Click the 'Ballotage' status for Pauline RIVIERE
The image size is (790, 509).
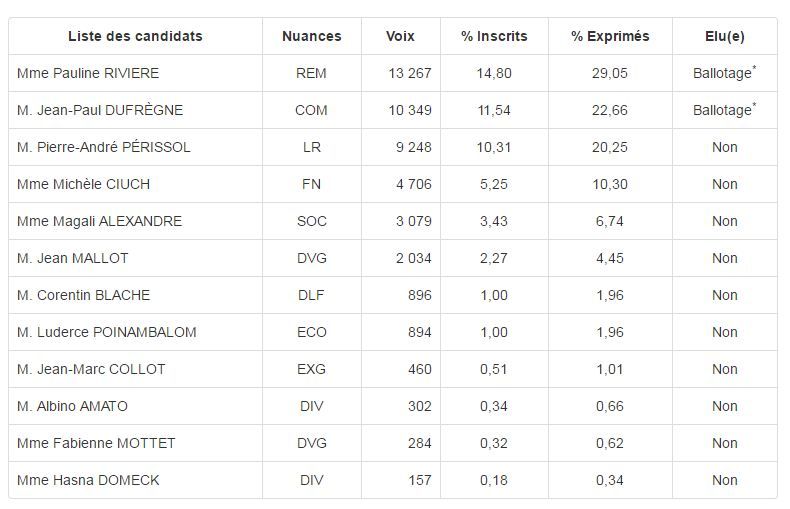721,74
